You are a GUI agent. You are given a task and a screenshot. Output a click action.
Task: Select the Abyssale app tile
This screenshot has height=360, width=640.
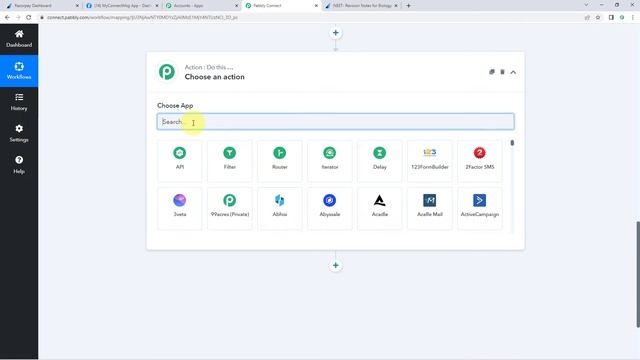pyautogui.click(x=329, y=208)
